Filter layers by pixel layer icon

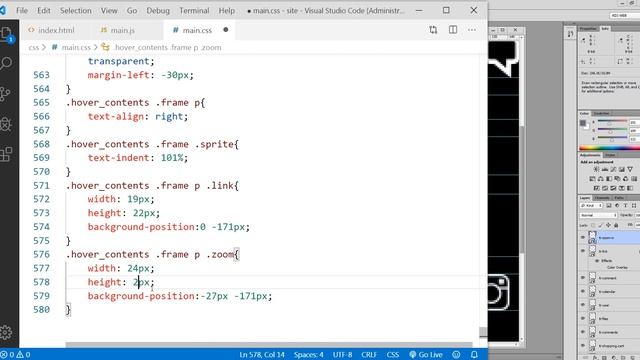[x=609, y=205]
